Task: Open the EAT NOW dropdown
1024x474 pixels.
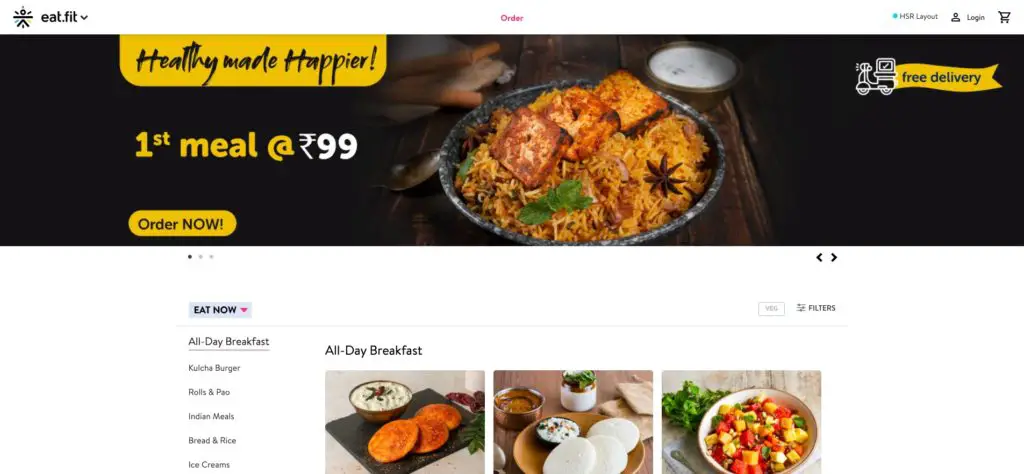Action: pos(220,310)
